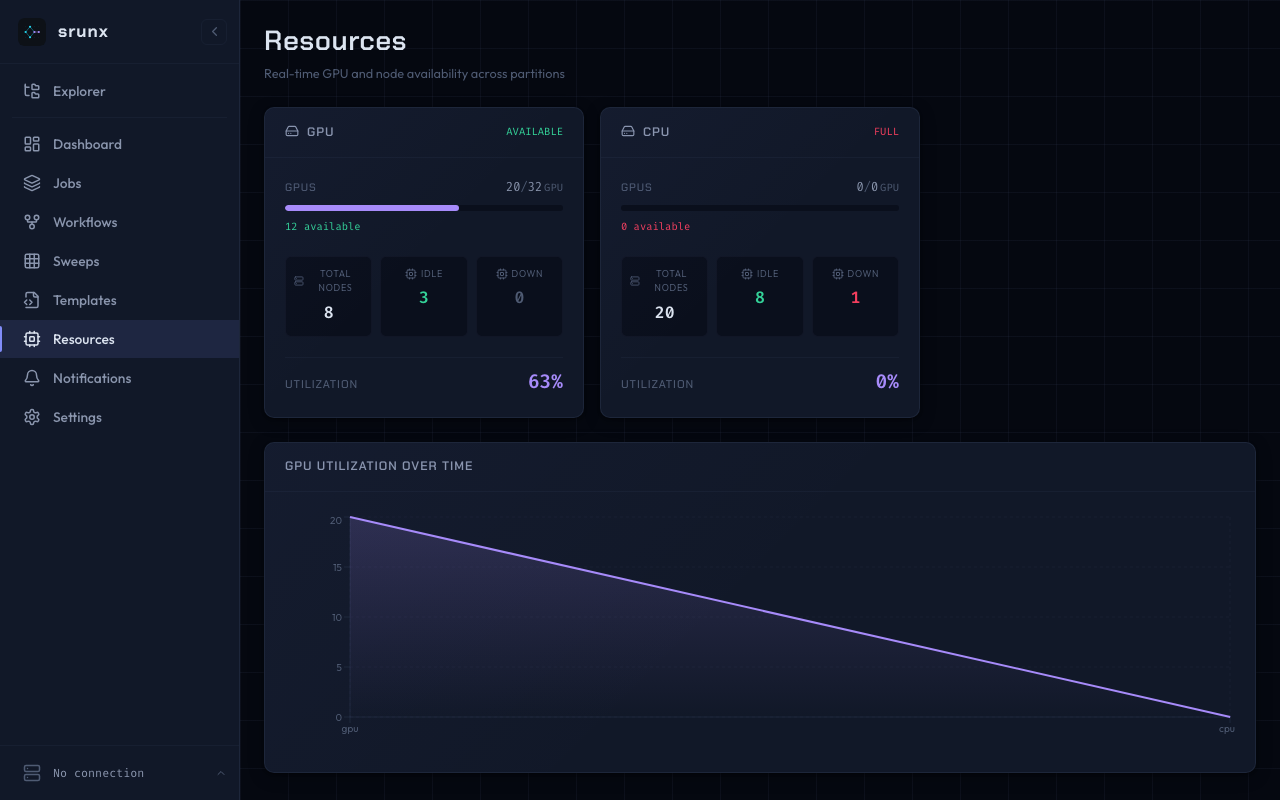Viewport: 1280px width, 800px height.
Task: Click the Sweeps table icon
Action: (x=32, y=261)
